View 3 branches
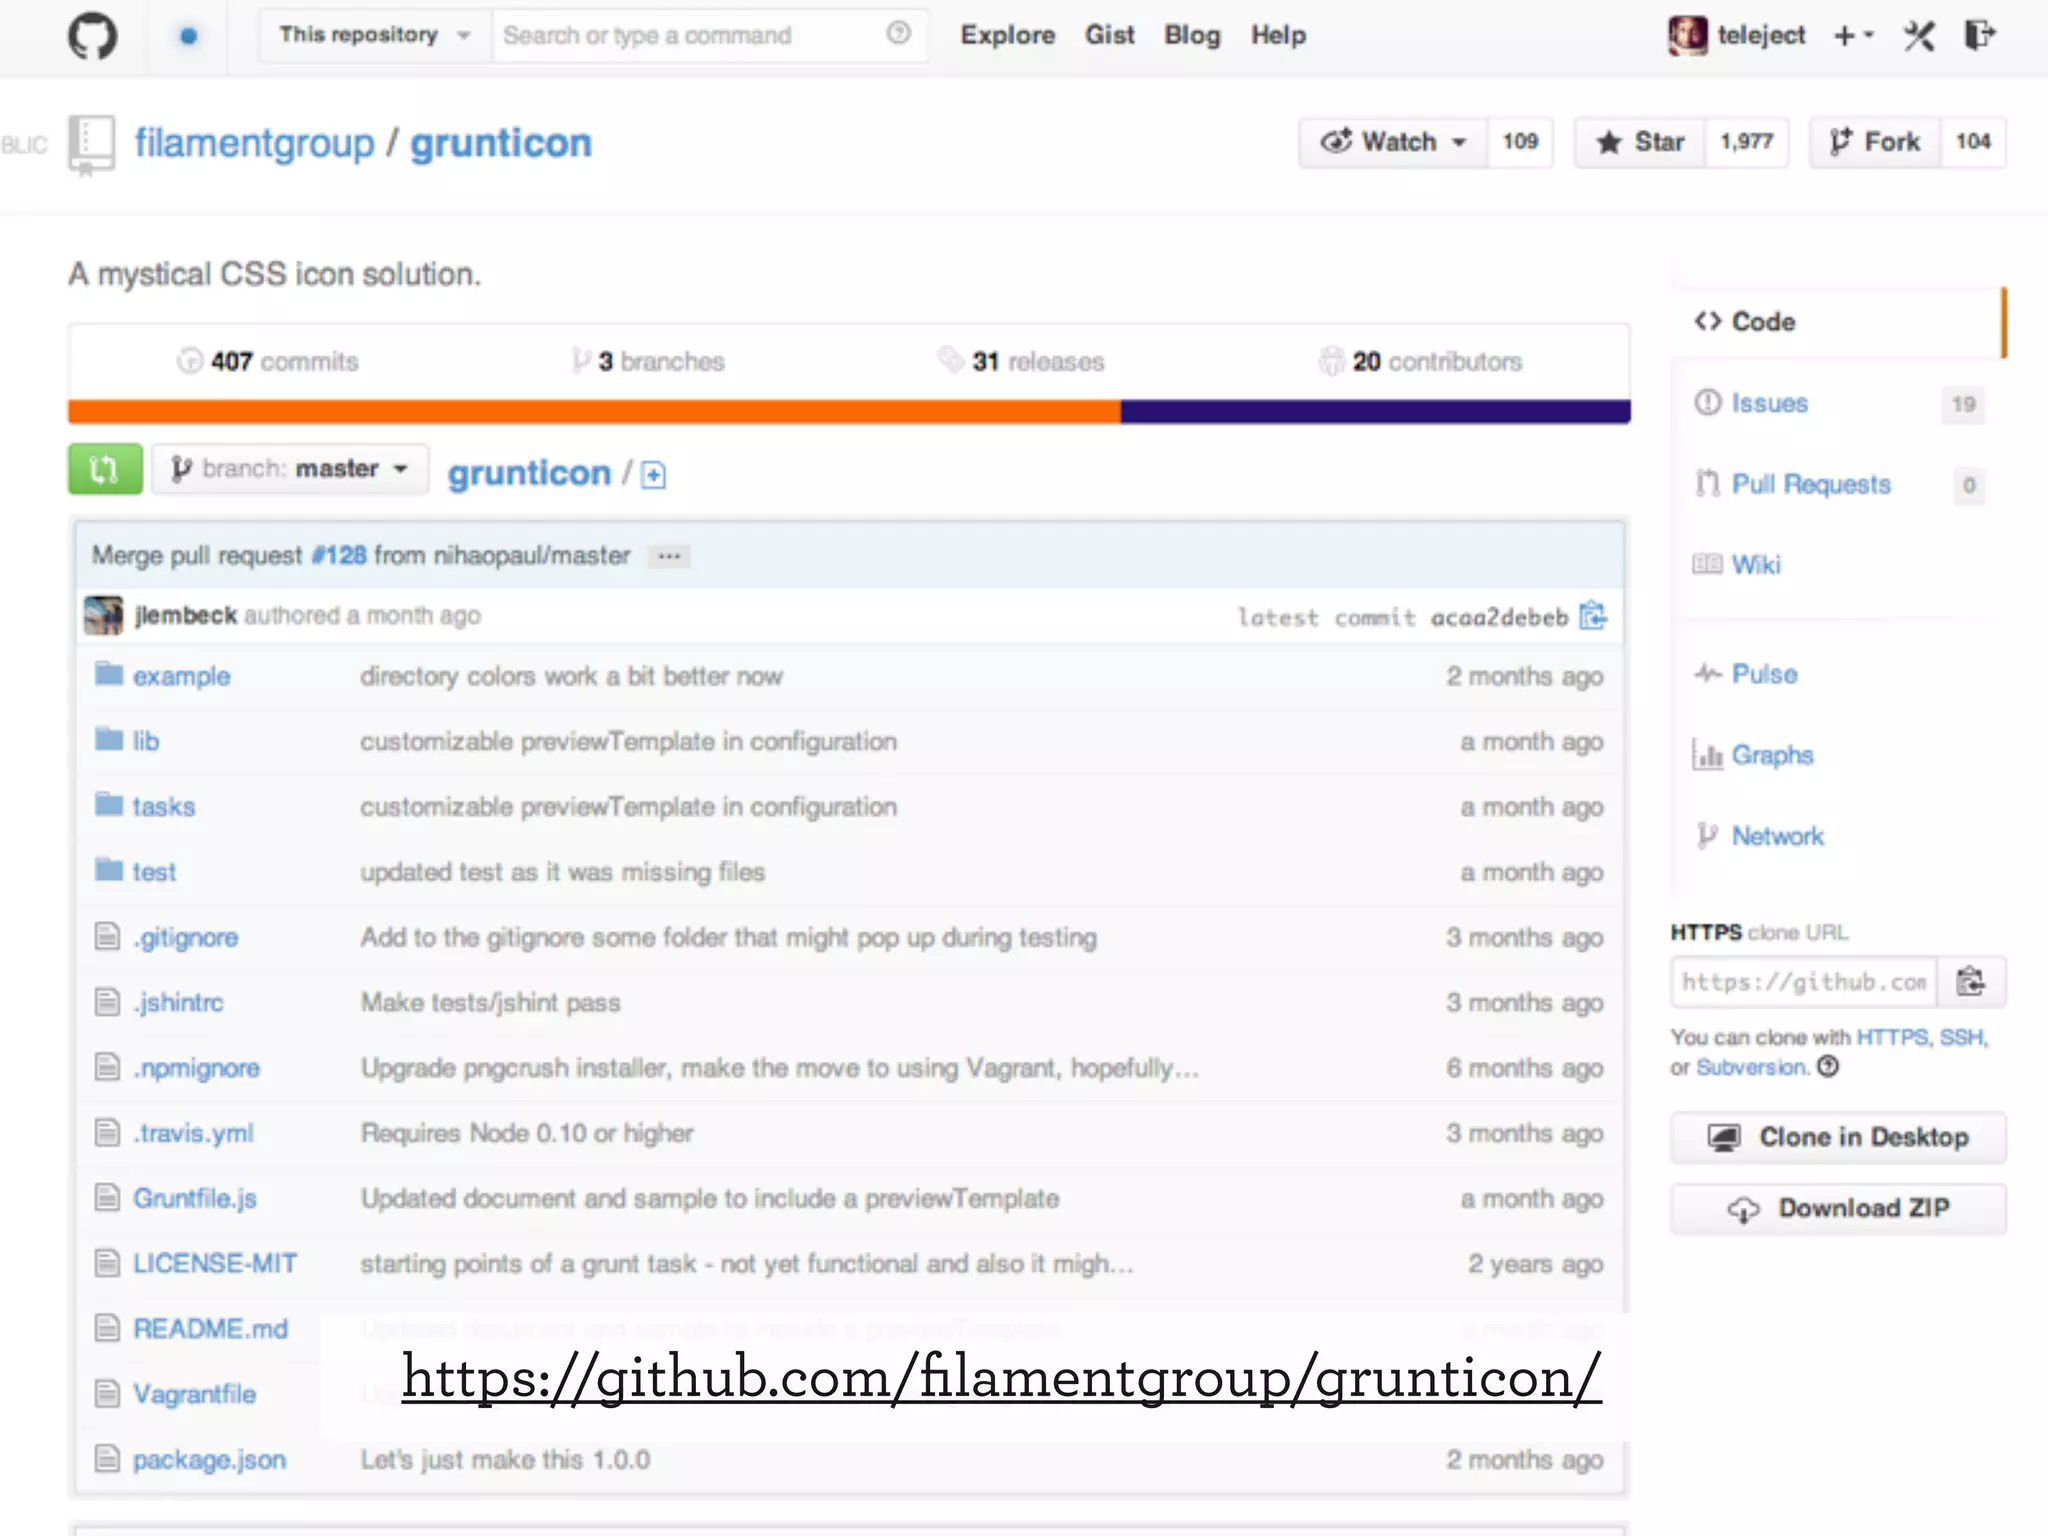 [x=648, y=361]
